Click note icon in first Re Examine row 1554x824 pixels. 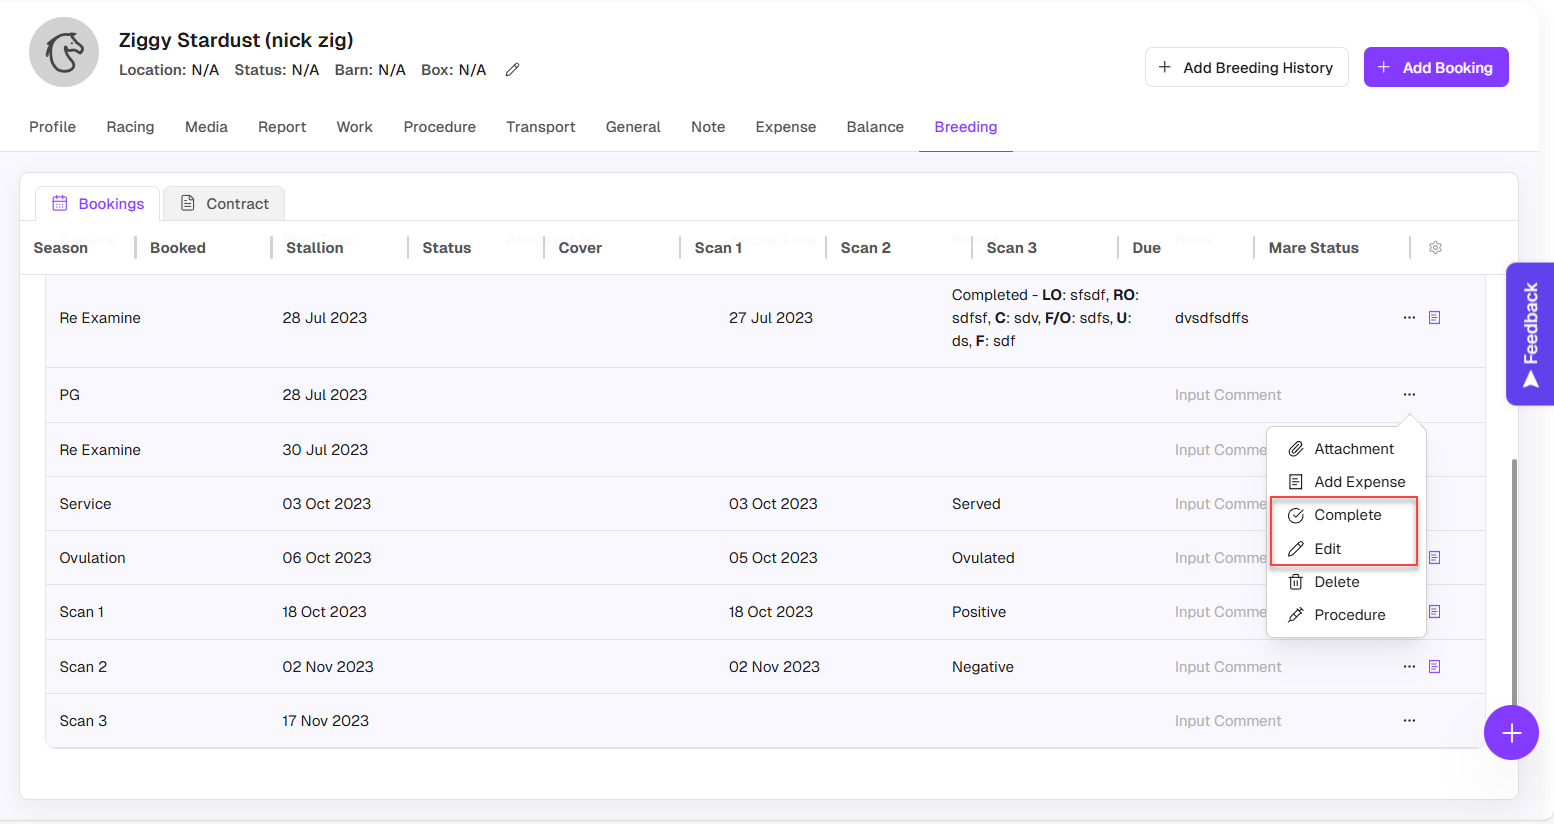pyautogui.click(x=1434, y=318)
